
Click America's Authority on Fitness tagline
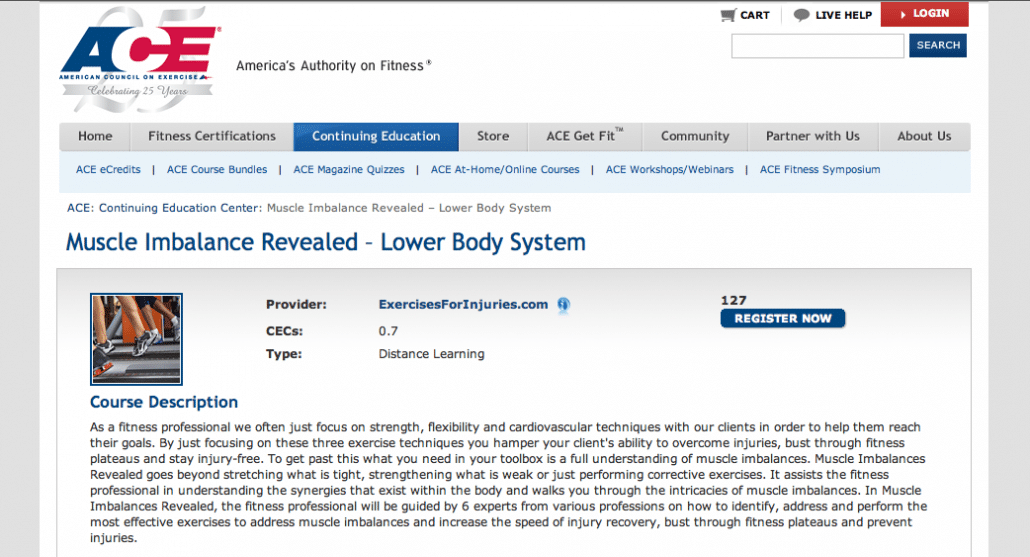(x=334, y=66)
